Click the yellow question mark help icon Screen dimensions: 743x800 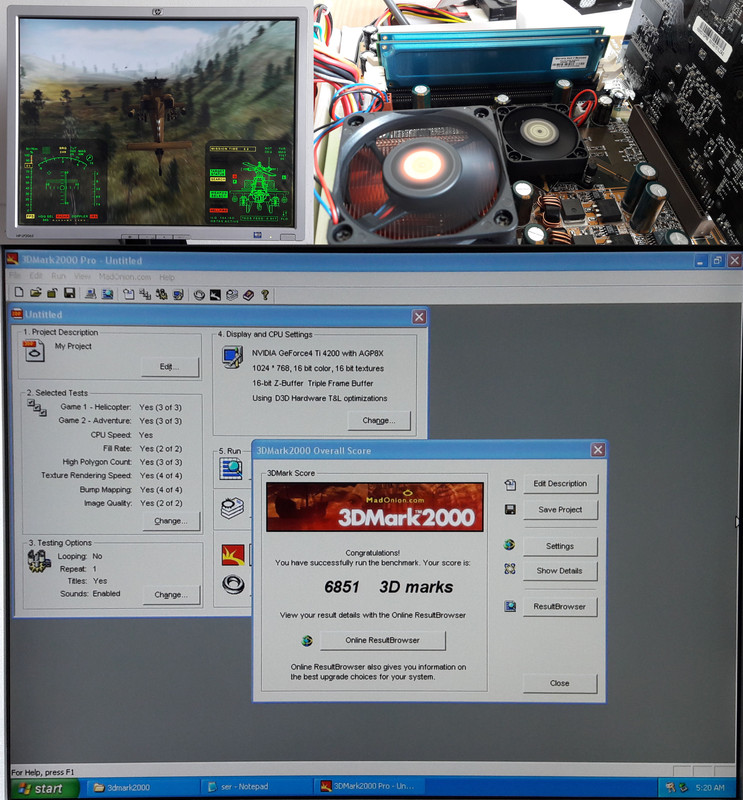[265, 295]
